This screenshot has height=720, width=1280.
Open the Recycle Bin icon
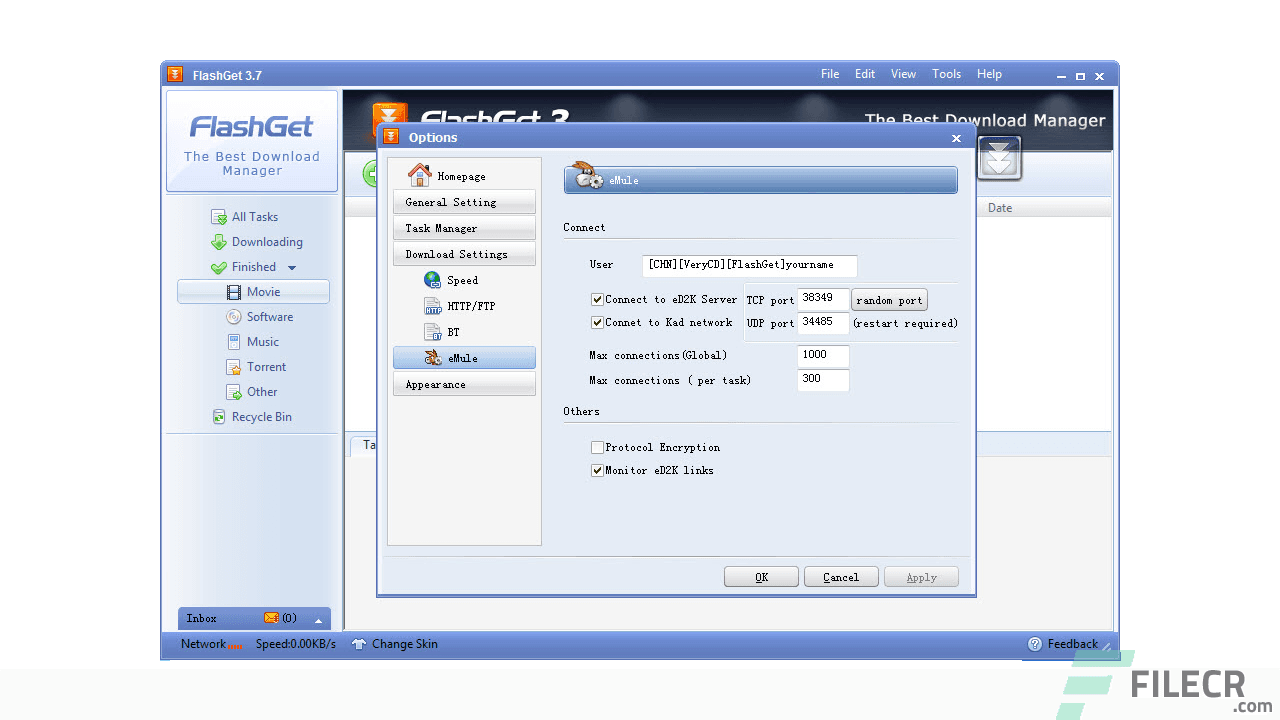click(219, 417)
